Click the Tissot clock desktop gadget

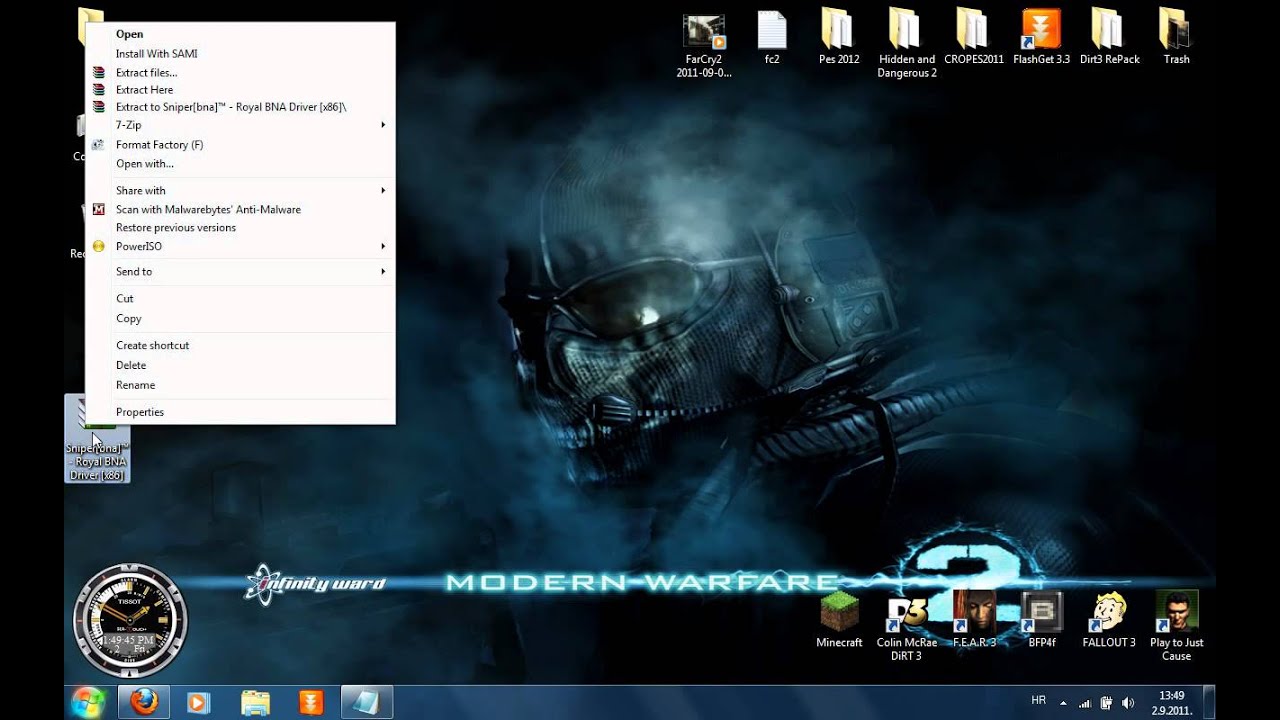point(130,621)
